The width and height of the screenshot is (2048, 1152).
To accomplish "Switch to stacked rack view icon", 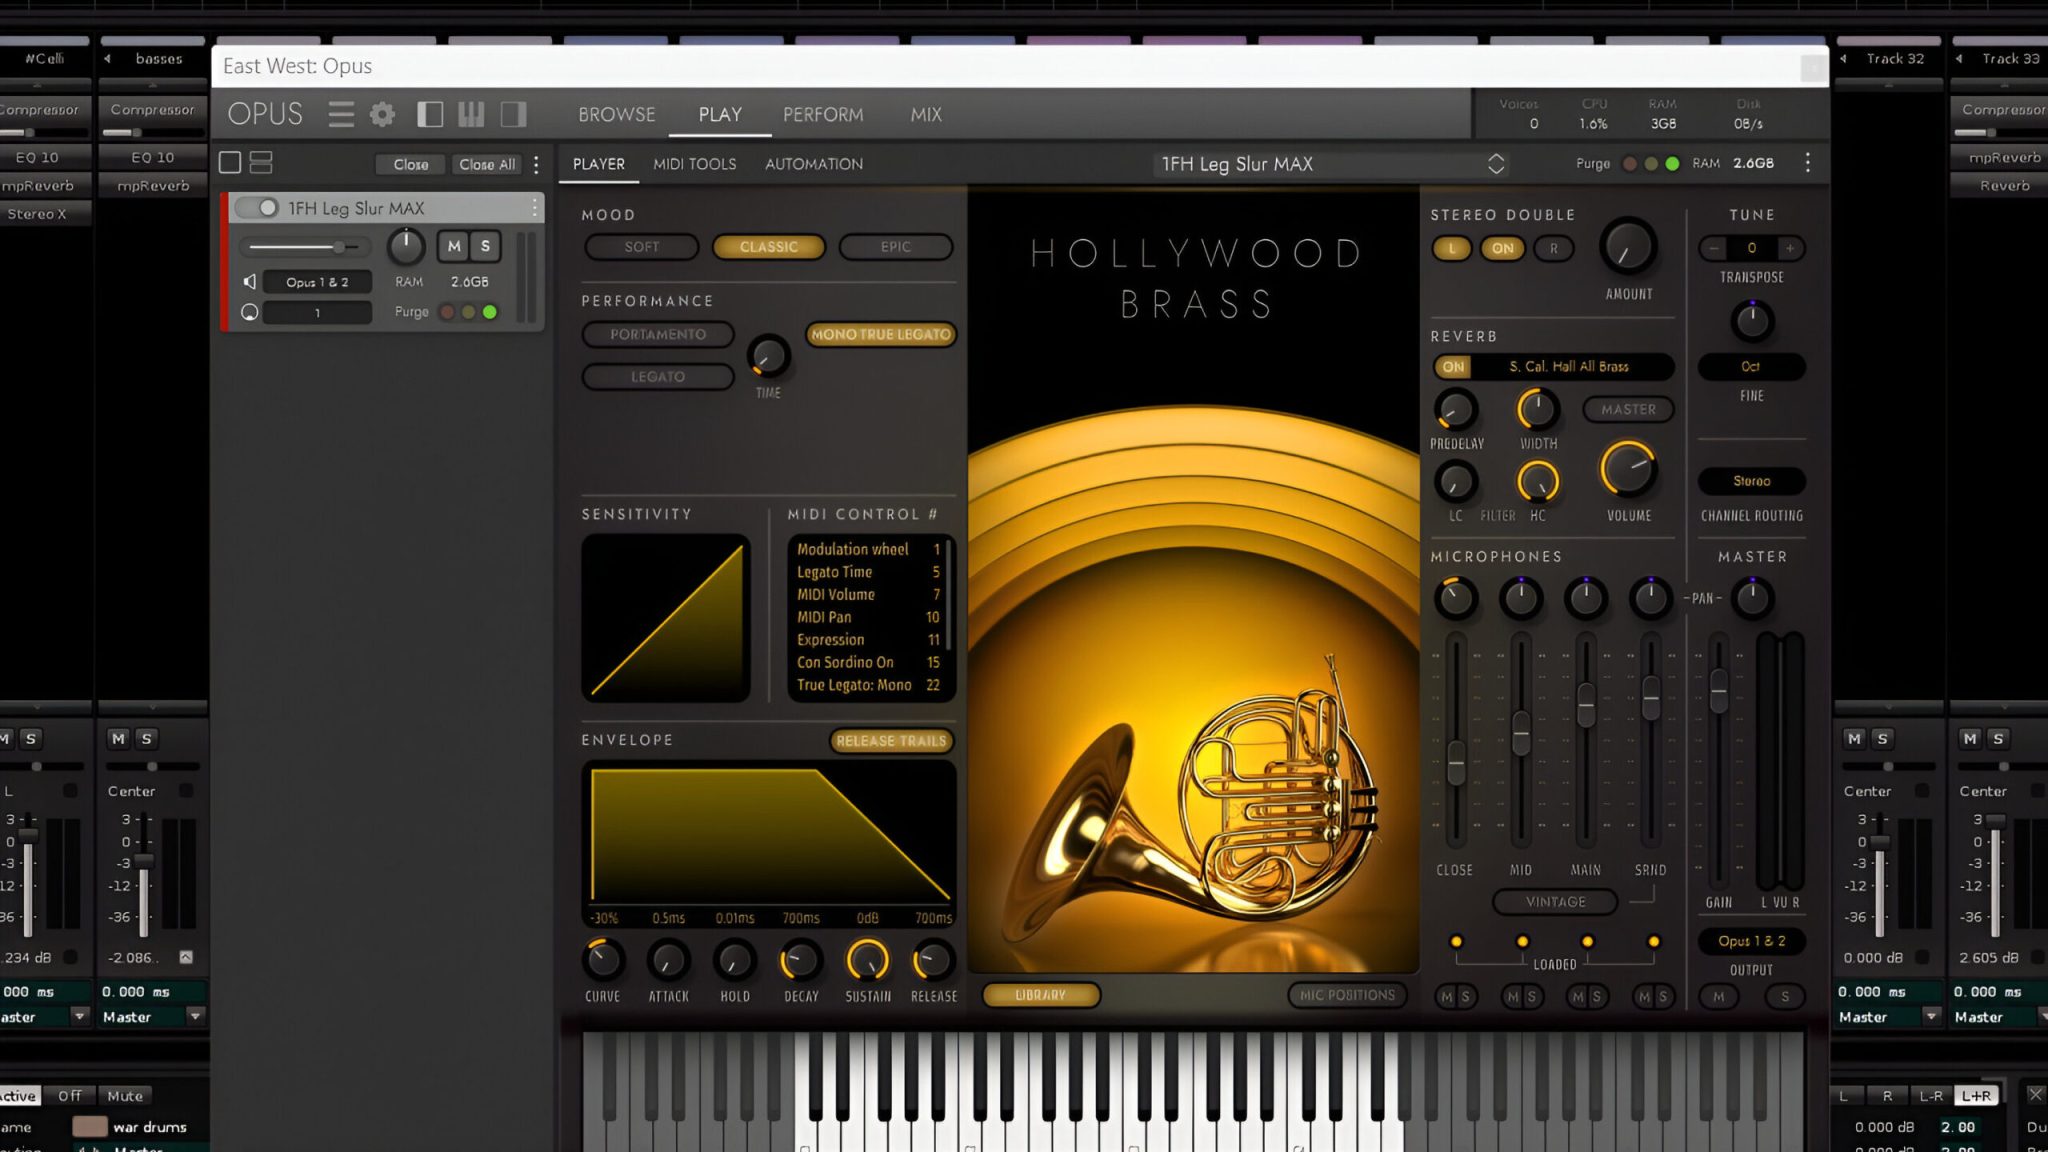I will click(x=261, y=162).
